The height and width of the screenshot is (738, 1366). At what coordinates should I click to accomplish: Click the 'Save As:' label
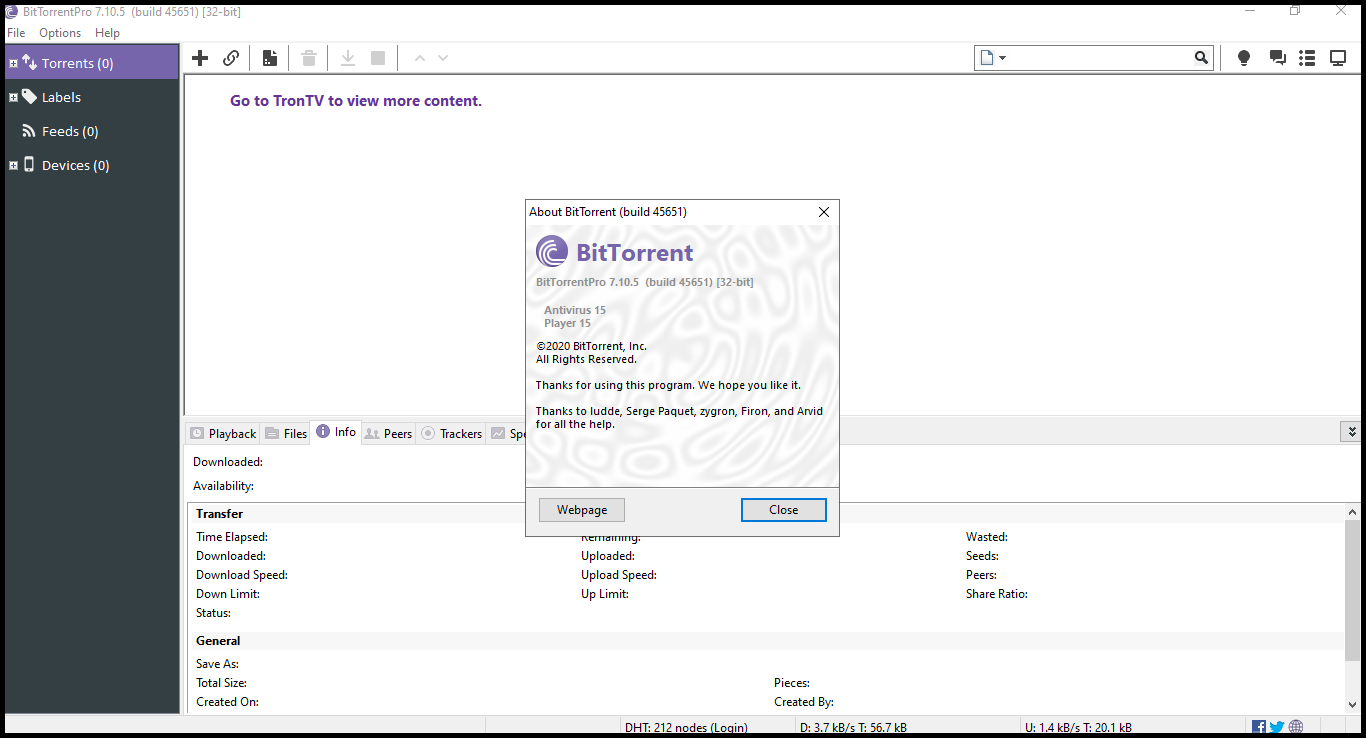(217, 664)
